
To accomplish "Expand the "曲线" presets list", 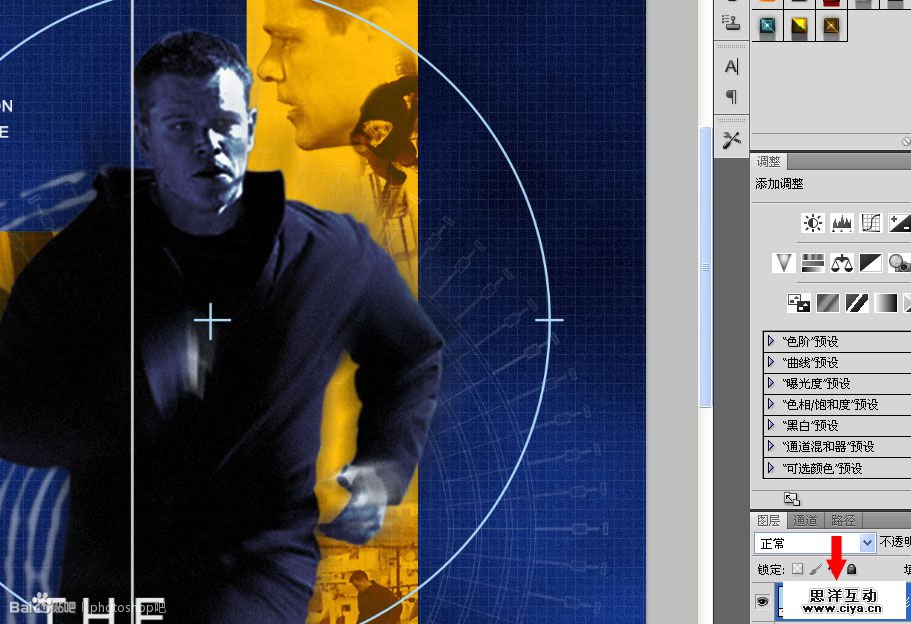I will (x=771, y=363).
